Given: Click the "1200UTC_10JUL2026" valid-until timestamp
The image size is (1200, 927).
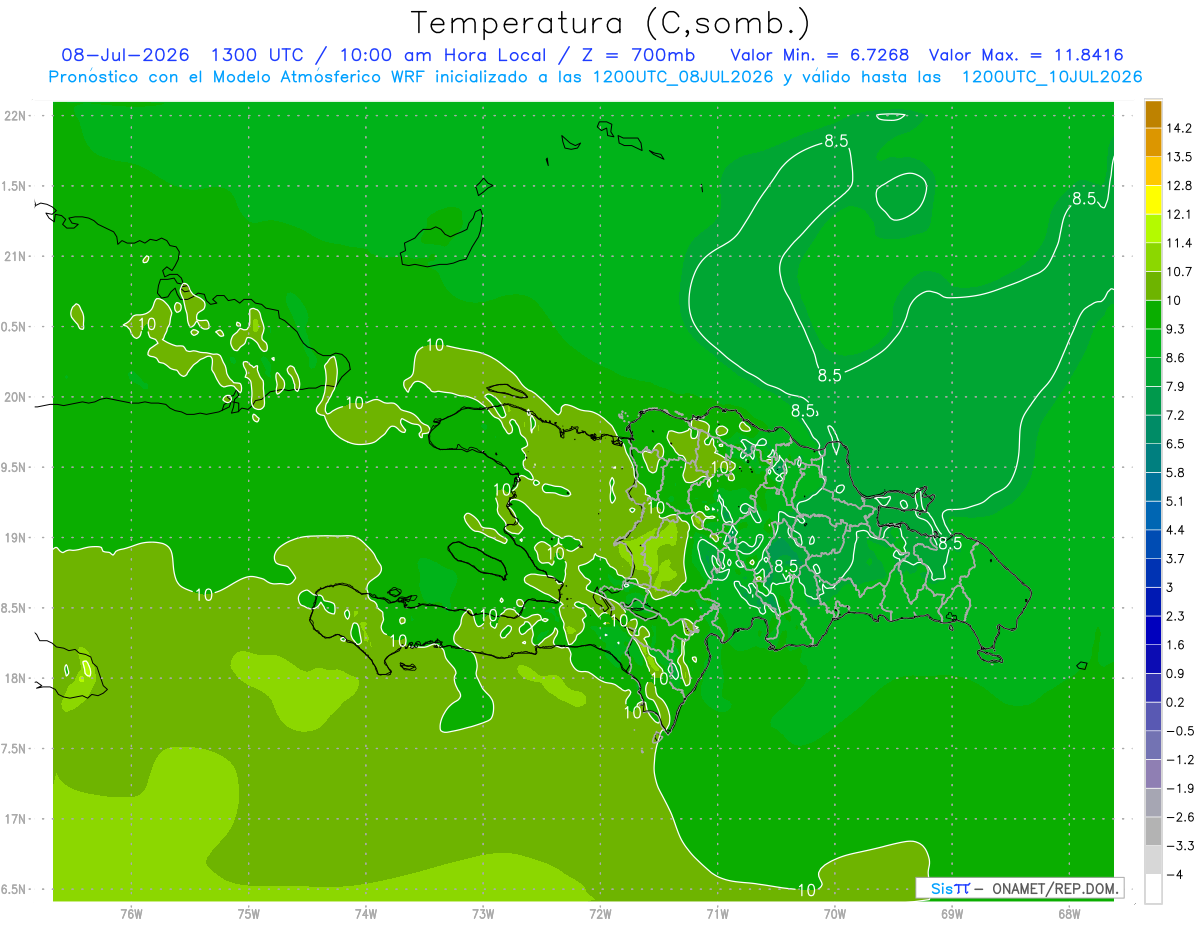Looking at the screenshot, I should [x=1052, y=77].
